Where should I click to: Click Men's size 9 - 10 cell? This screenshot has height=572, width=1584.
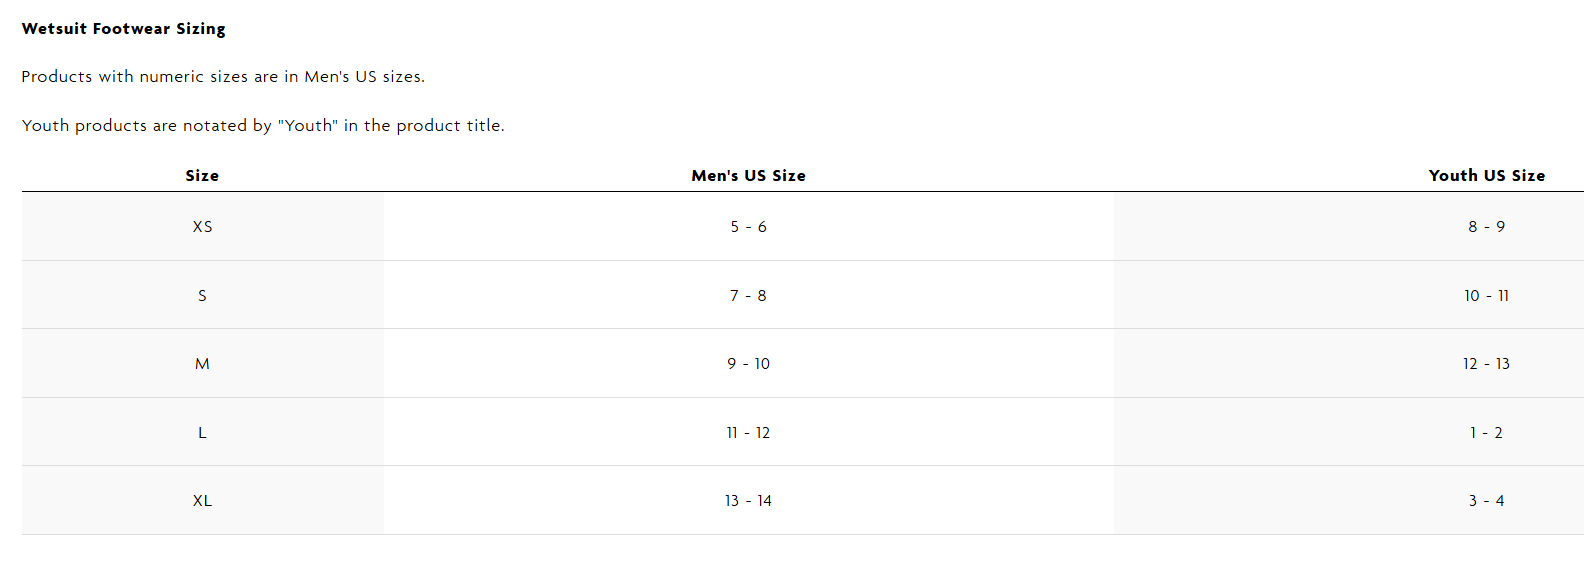(x=749, y=364)
